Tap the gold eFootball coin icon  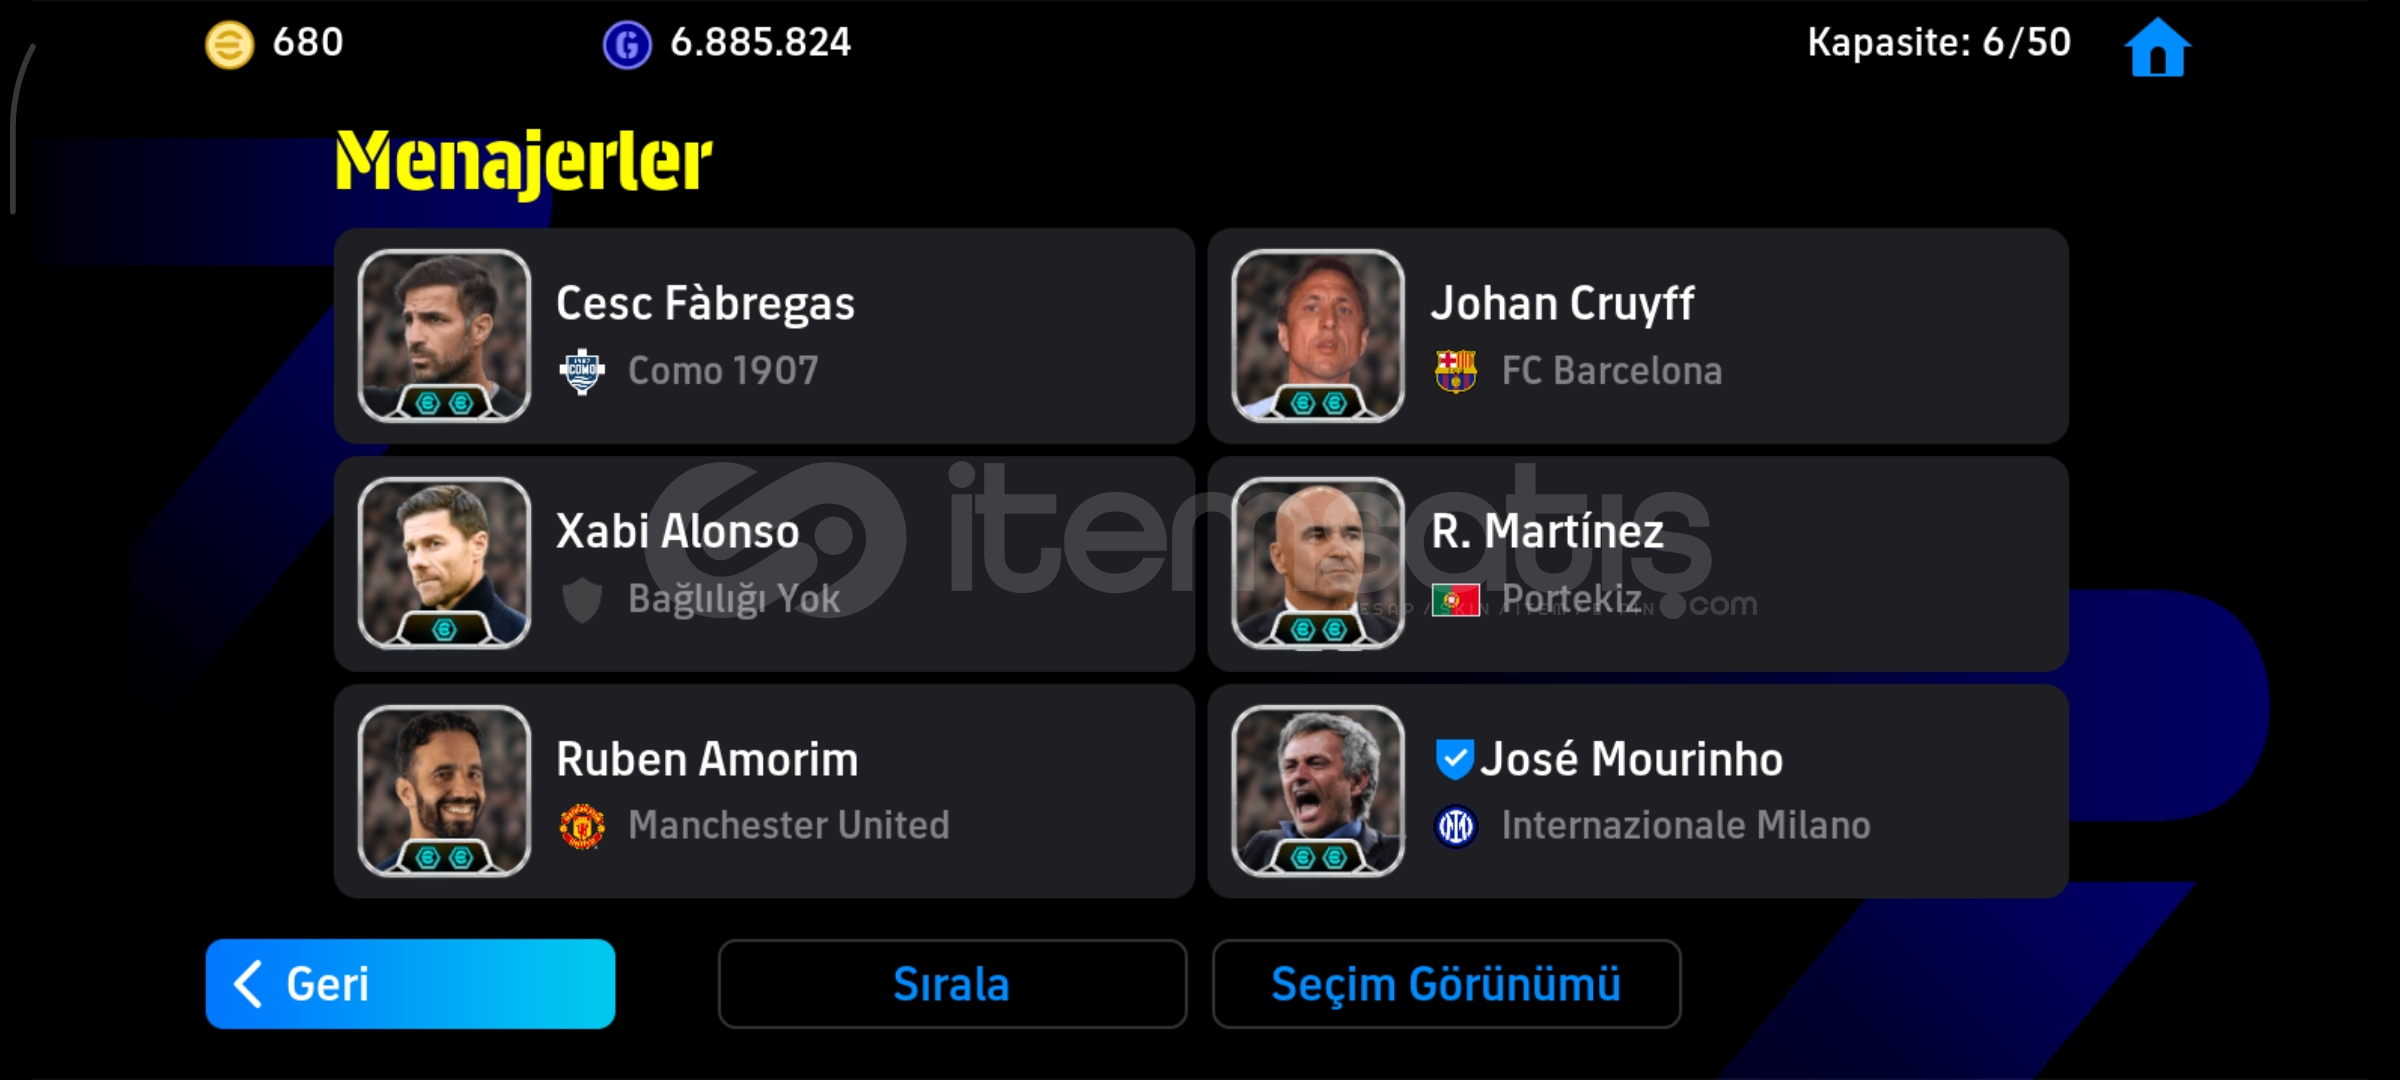pyautogui.click(x=229, y=45)
